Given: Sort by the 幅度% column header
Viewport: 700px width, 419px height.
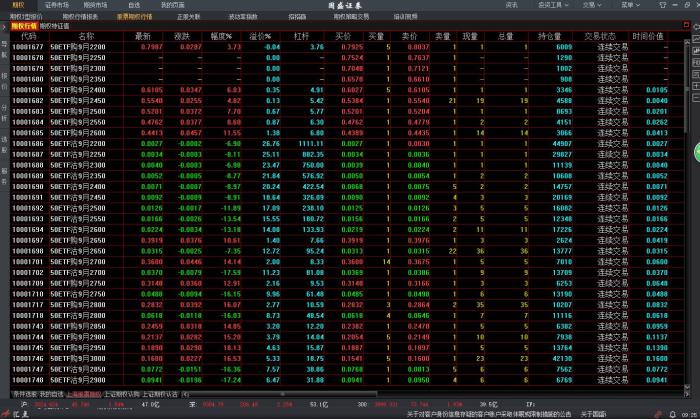Looking at the screenshot, I should coord(221,36).
